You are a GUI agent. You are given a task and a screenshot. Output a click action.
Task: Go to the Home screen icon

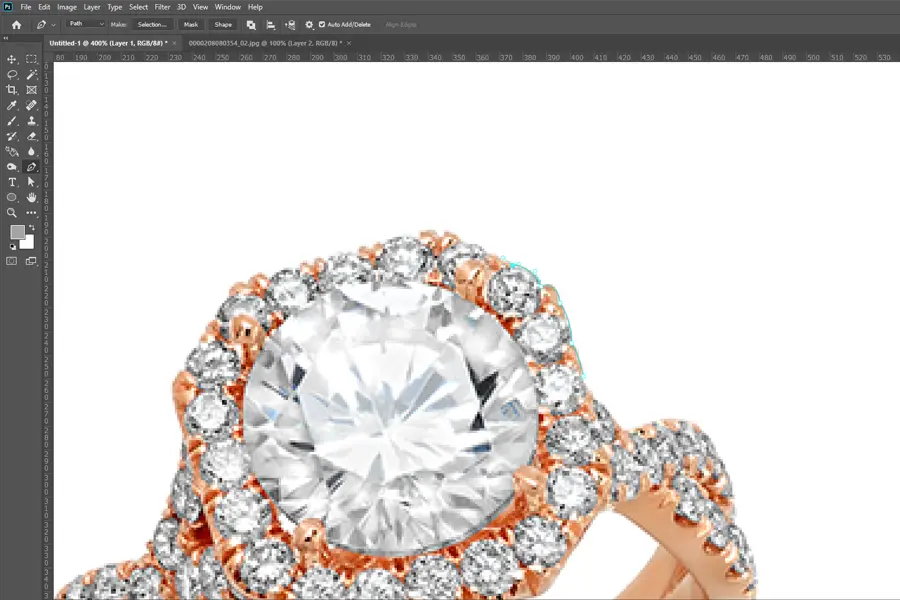(16, 25)
